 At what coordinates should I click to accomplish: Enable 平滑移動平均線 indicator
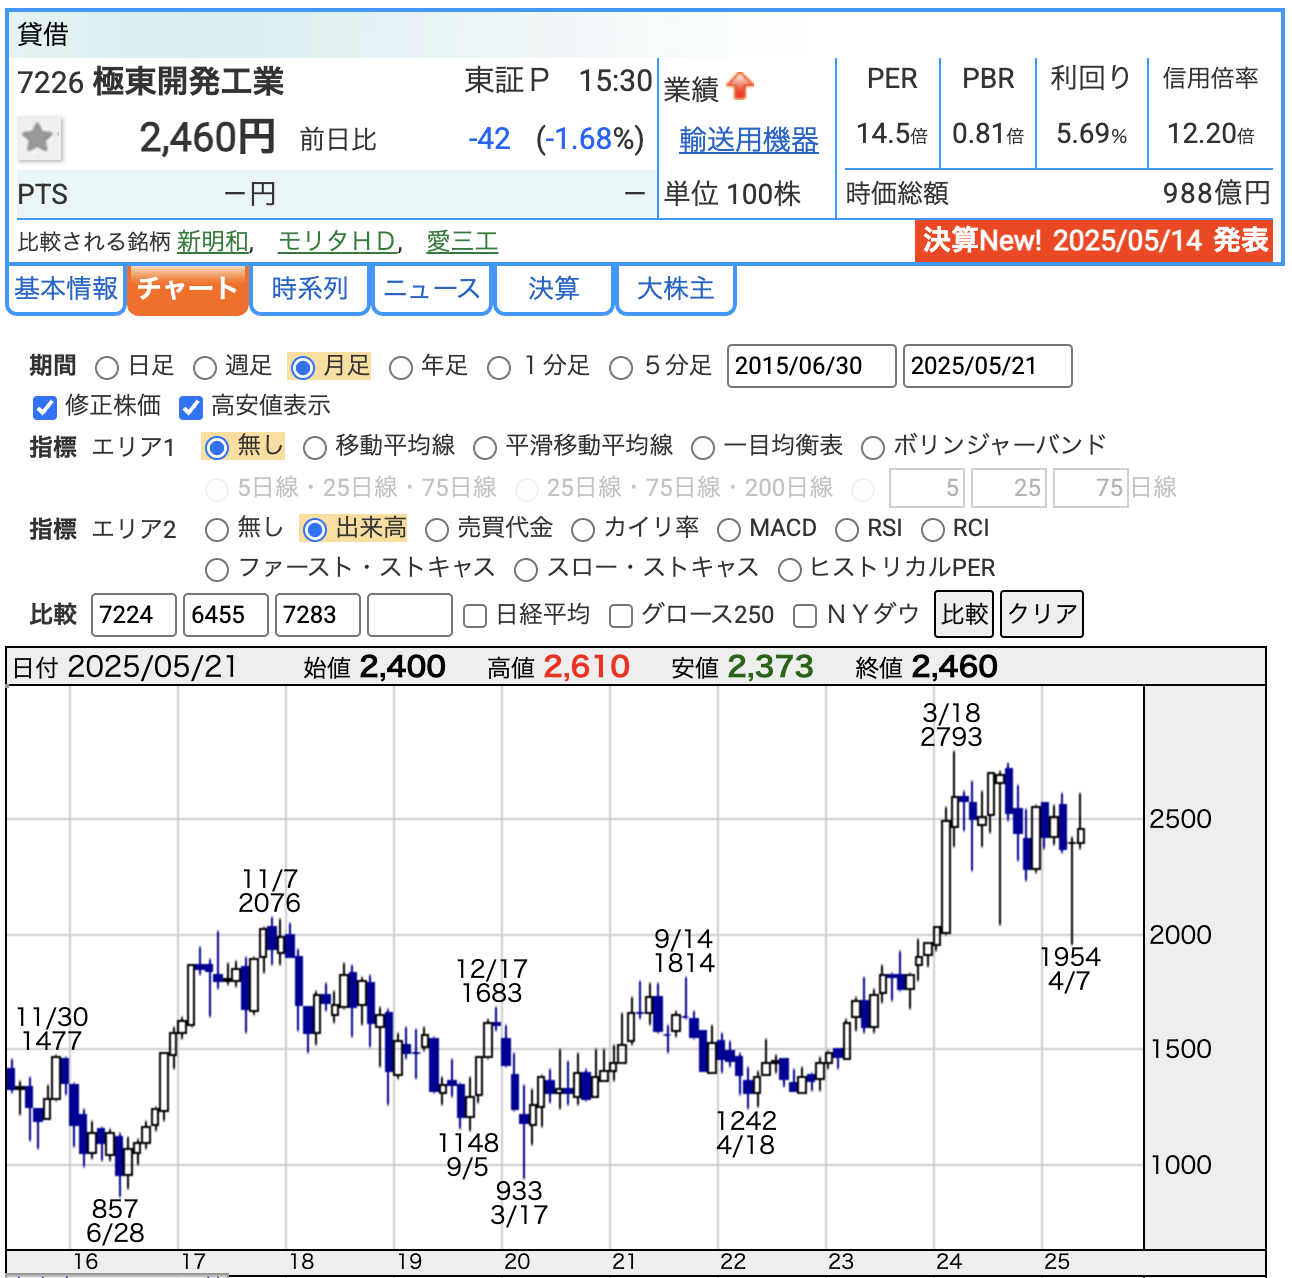pos(485,447)
